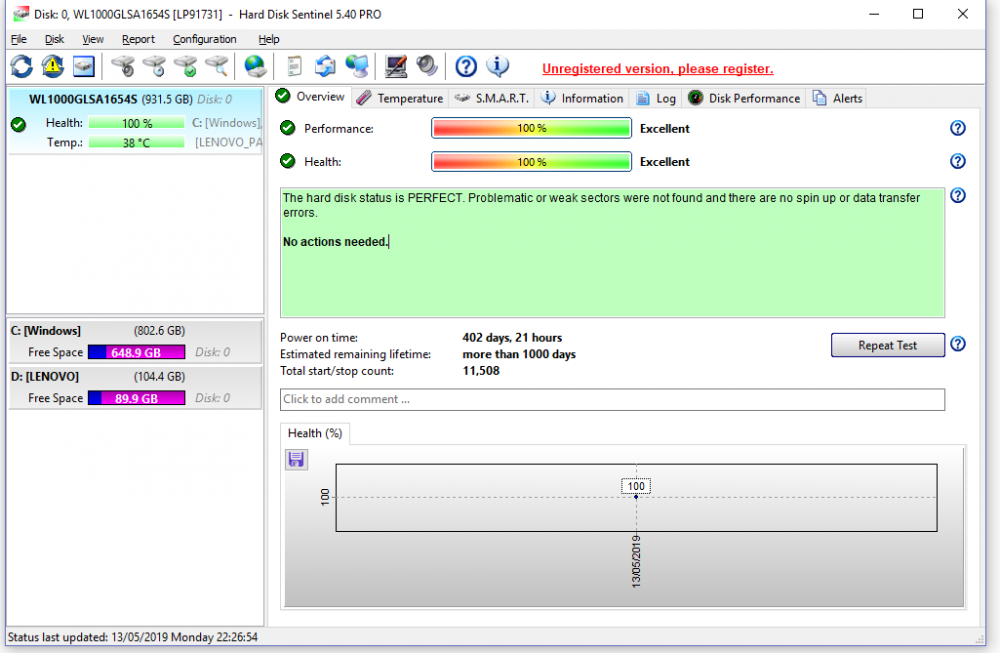The height and width of the screenshot is (653, 1000).
Task: Click the help icon beside Performance row
Action: [958, 128]
